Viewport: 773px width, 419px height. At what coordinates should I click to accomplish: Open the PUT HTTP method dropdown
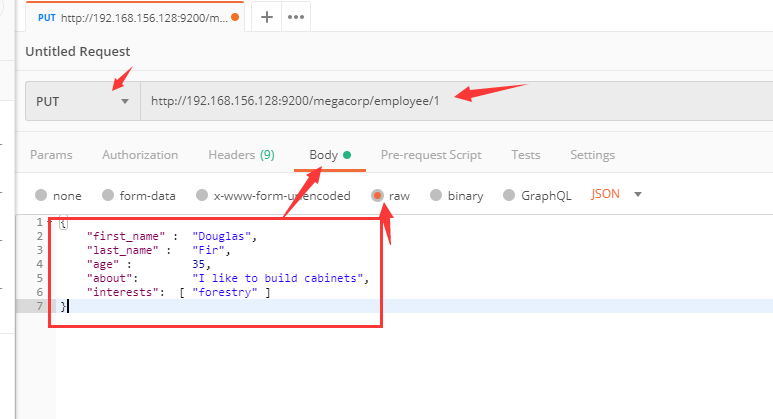82,101
